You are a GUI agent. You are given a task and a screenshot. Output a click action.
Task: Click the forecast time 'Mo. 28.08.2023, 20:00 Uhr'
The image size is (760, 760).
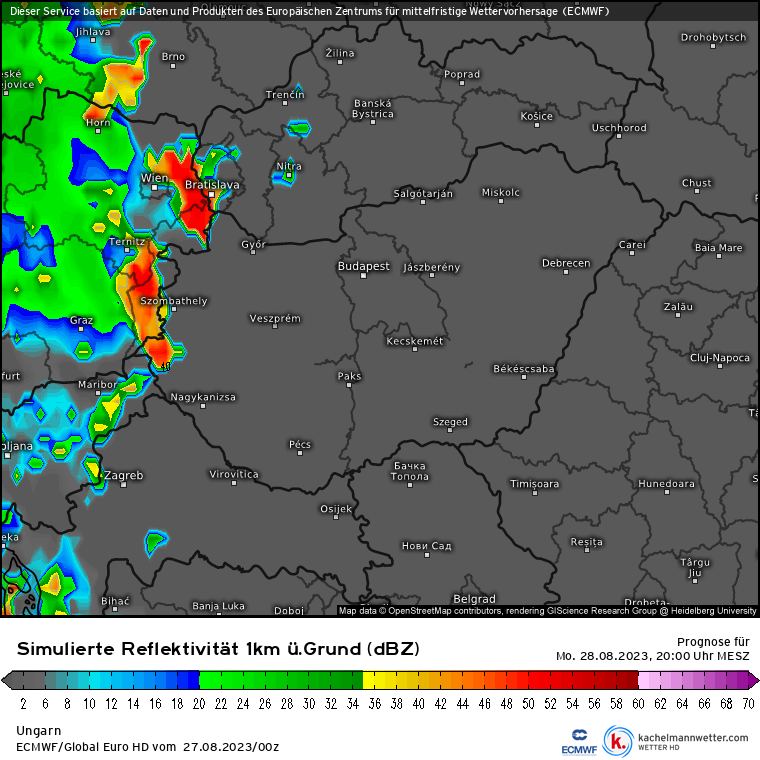coord(652,656)
